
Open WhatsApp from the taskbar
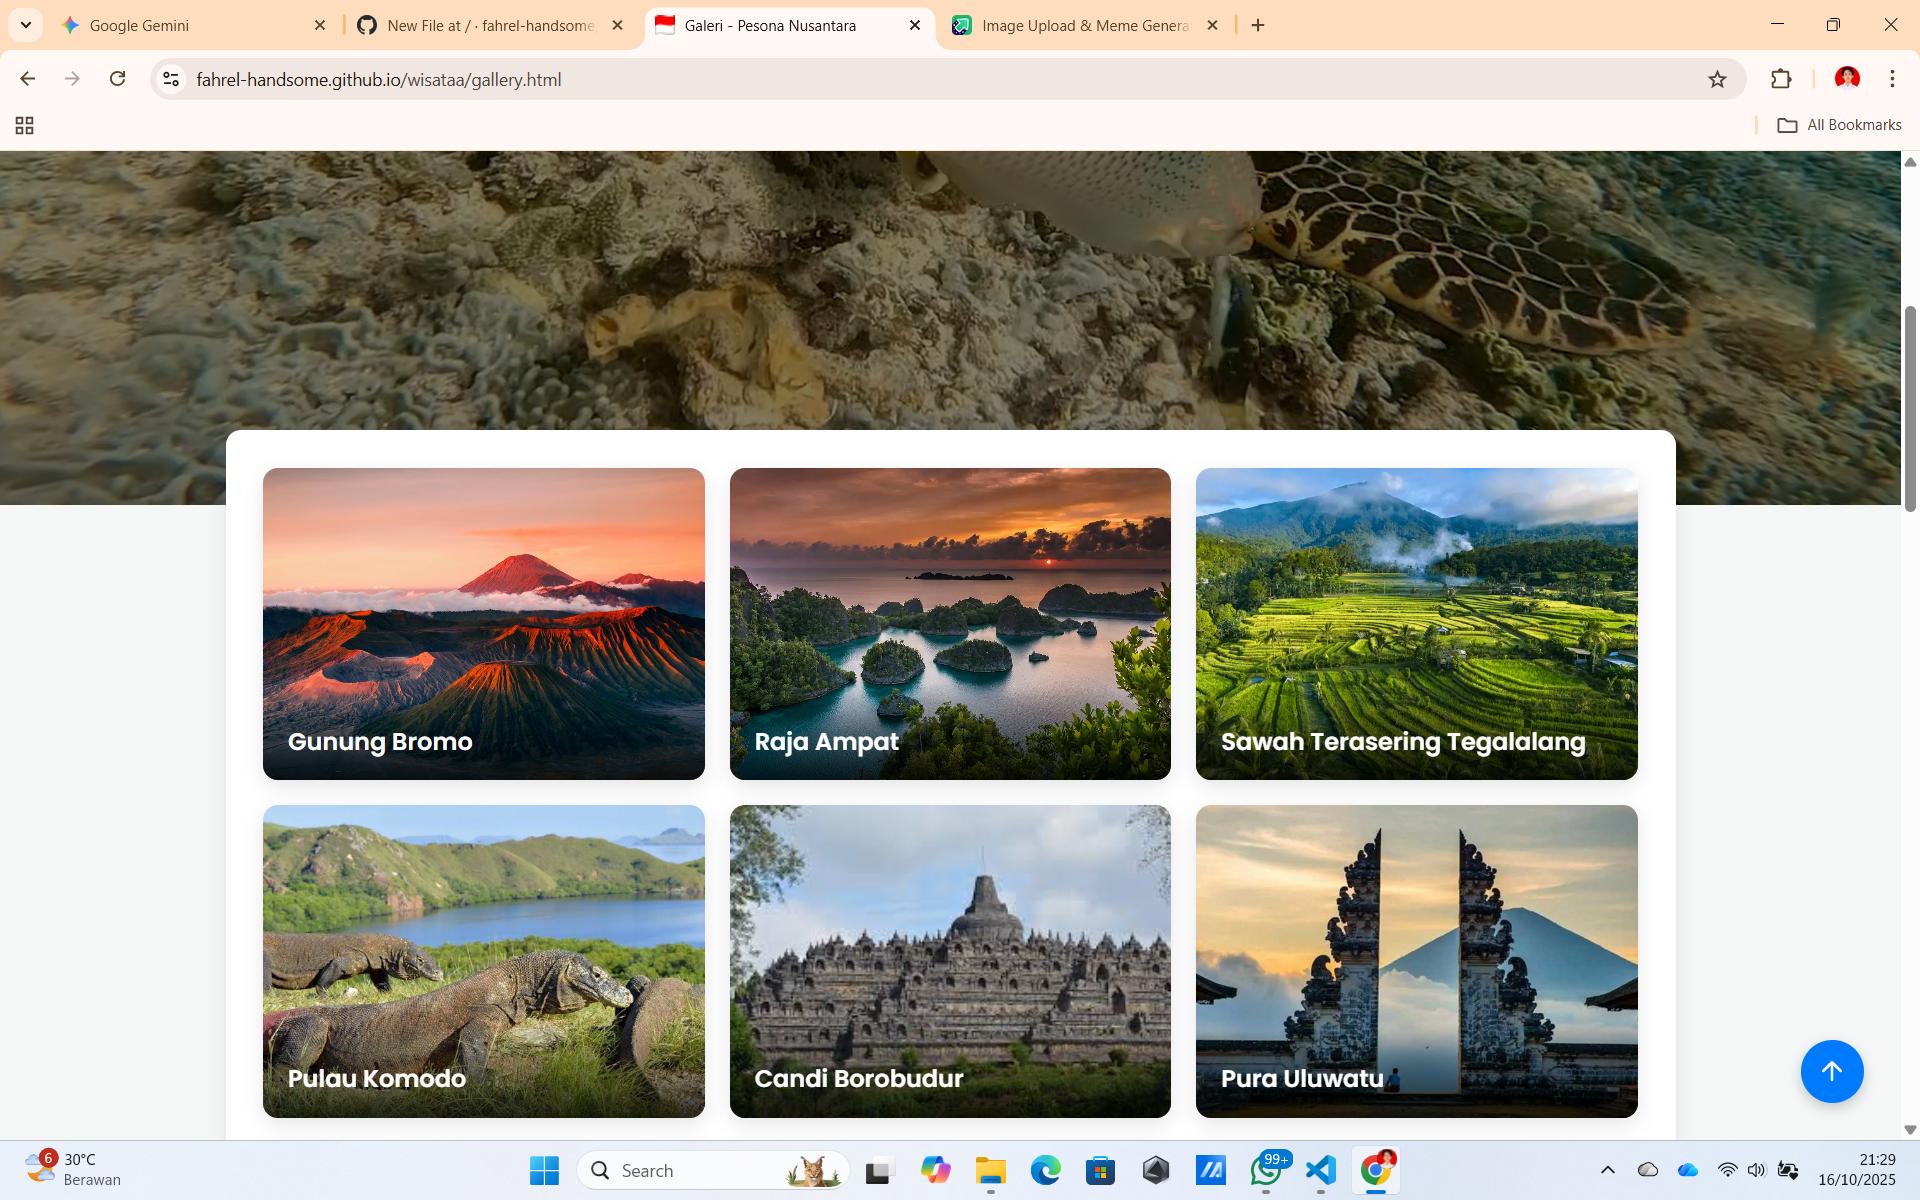[x=1266, y=1170]
